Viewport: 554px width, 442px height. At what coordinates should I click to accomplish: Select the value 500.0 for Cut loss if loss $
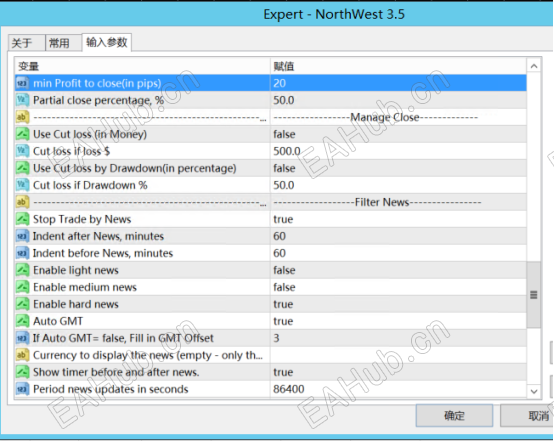(x=287, y=151)
